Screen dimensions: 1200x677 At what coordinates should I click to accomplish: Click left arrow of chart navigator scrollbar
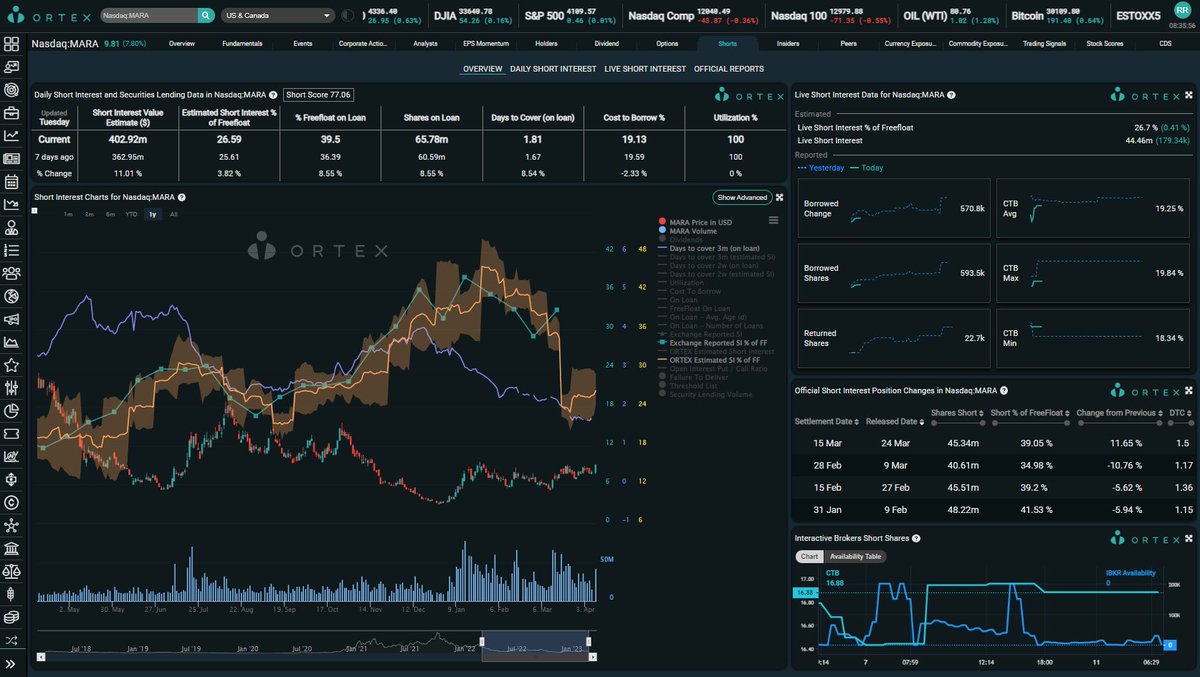41,656
